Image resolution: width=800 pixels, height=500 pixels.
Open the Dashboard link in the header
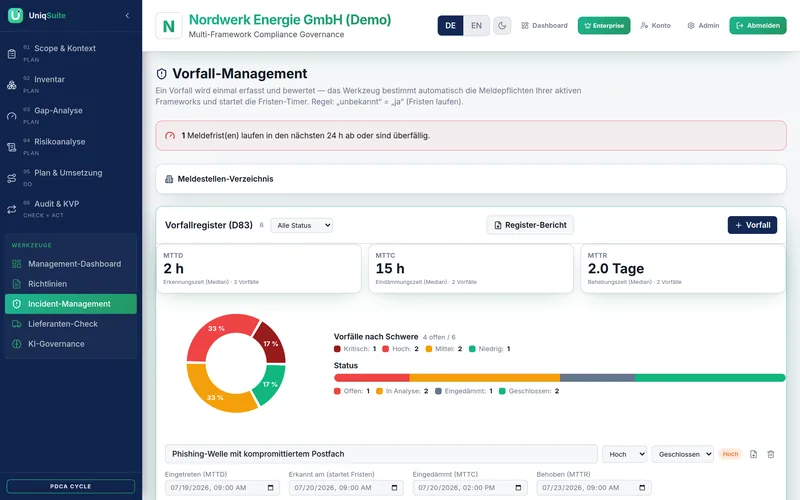(x=544, y=26)
